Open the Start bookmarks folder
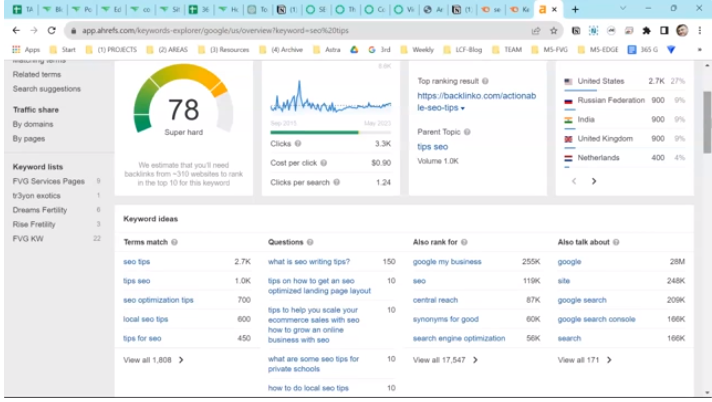 click(63, 50)
